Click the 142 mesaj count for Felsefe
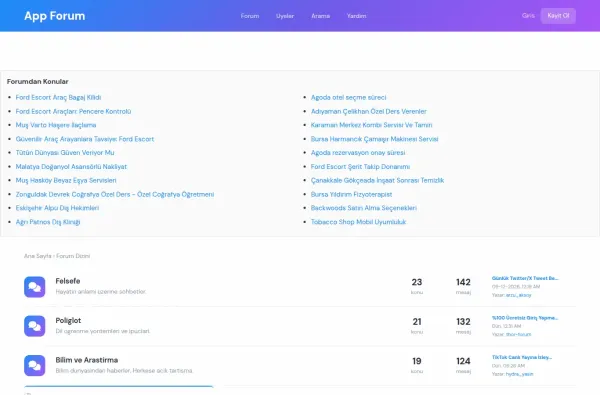 [x=463, y=286]
